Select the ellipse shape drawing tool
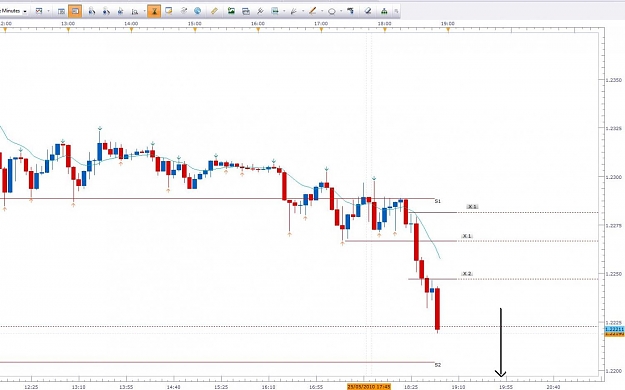The image size is (625, 390). click(332, 11)
